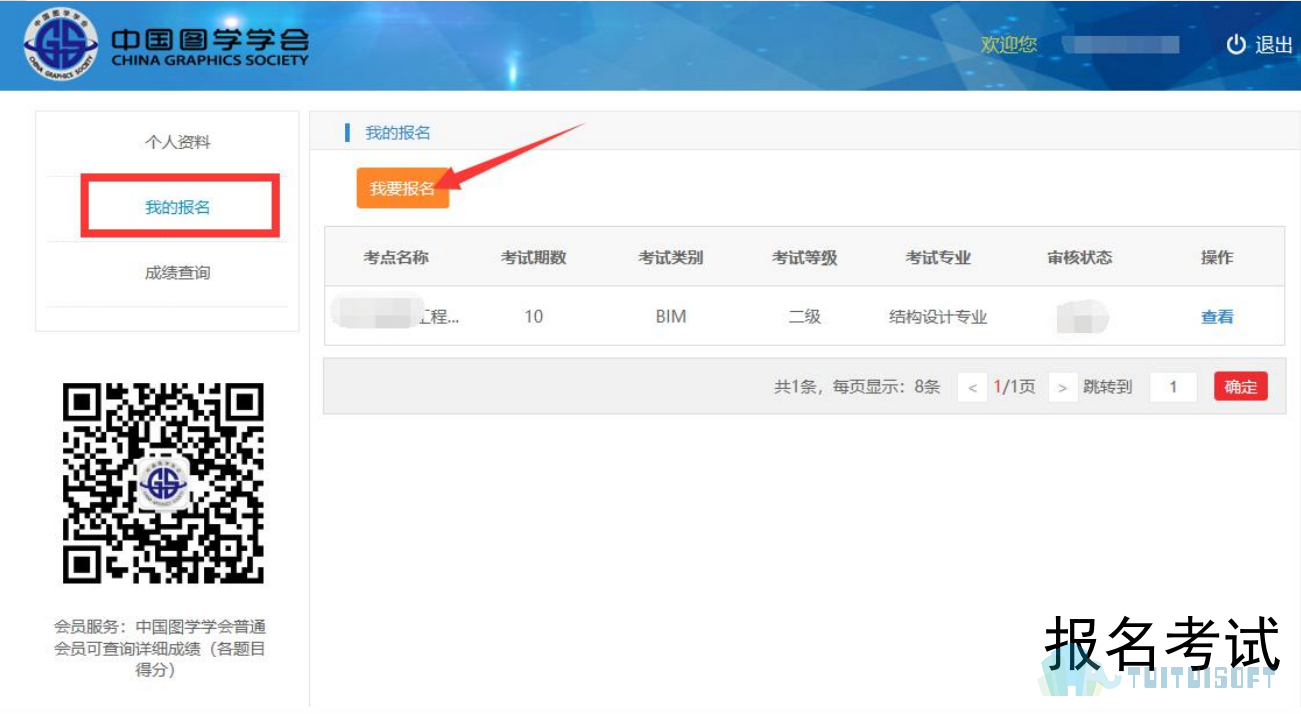Image resolution: width=1301 pixels, height=714 pixels.
Task: Click the QR code image
Action: click(163, 483)
